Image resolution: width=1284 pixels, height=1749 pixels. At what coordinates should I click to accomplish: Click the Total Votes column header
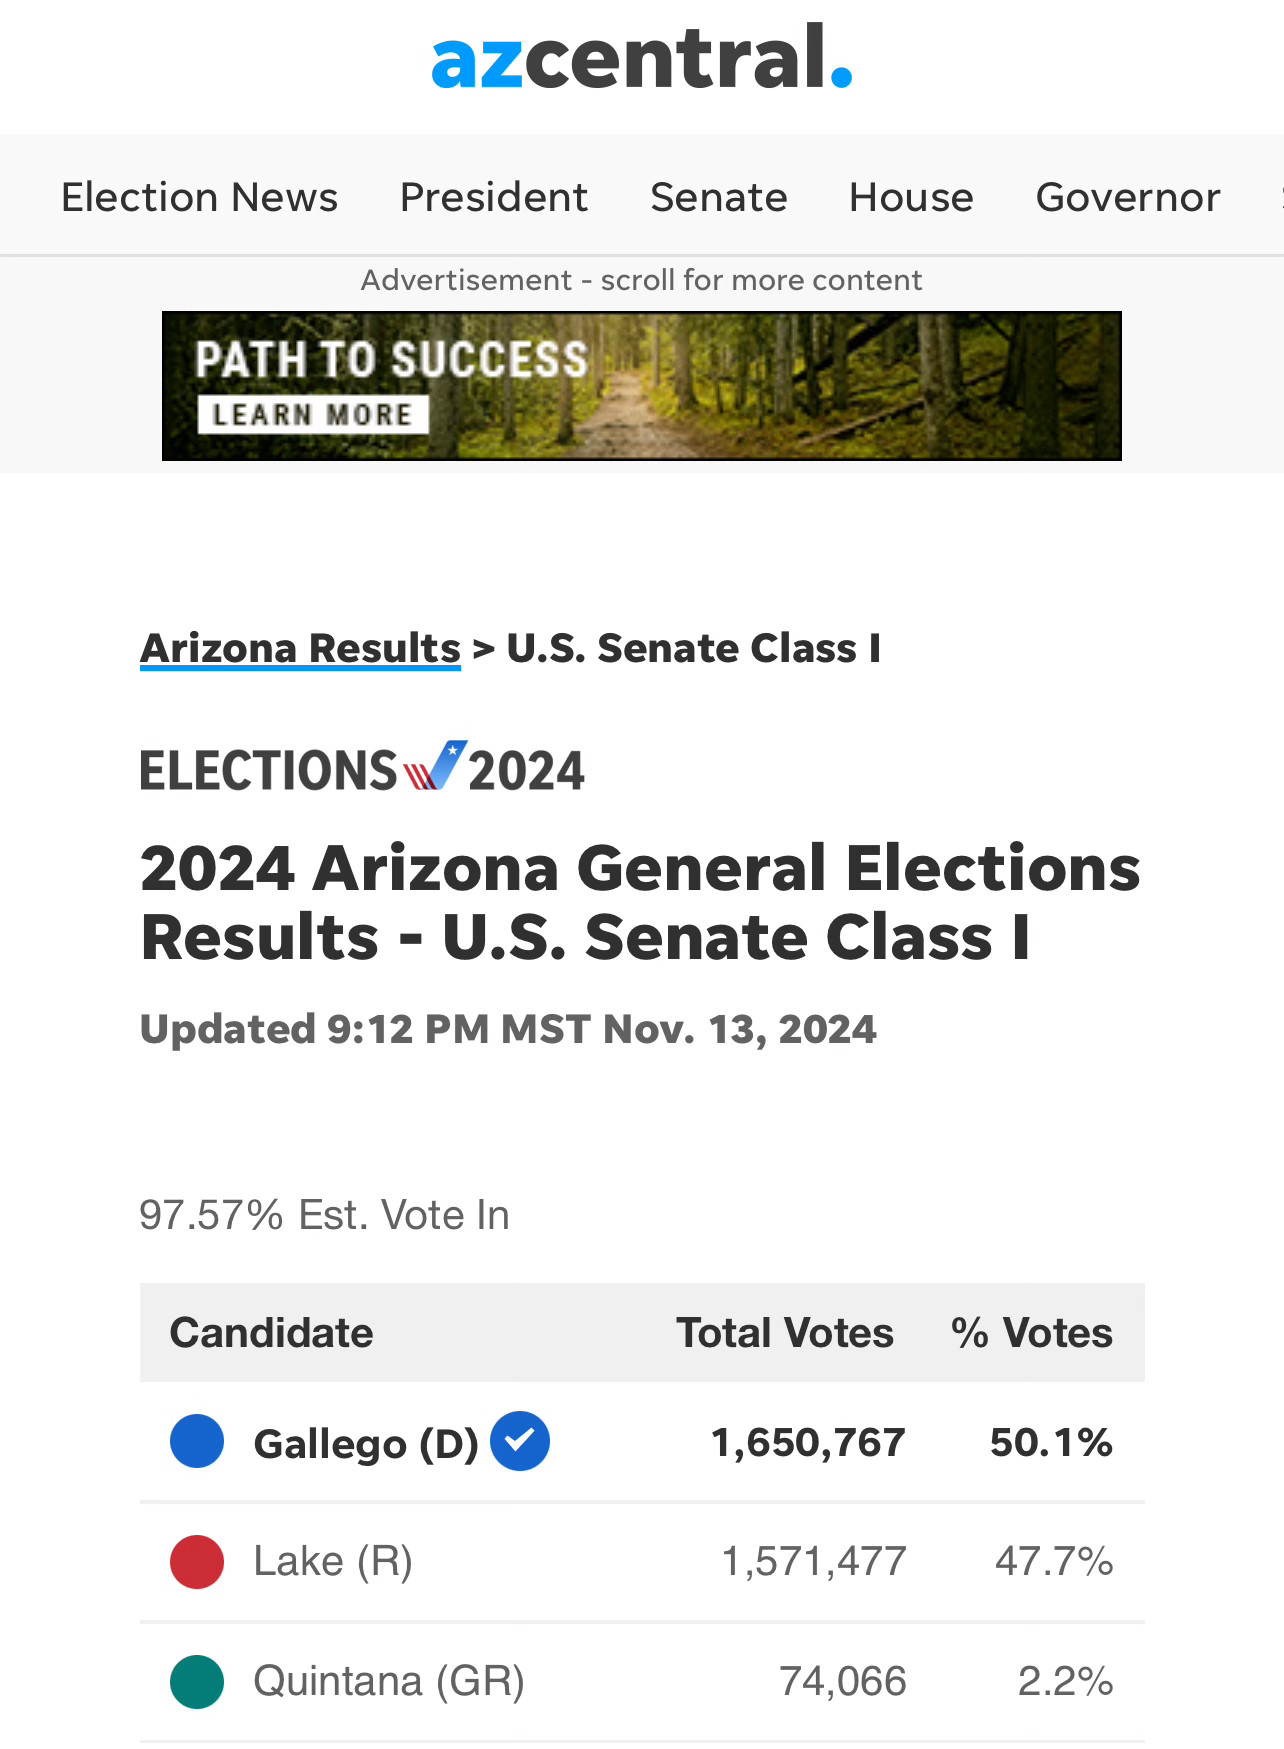pyautogui.click(x=785, y=1333)
